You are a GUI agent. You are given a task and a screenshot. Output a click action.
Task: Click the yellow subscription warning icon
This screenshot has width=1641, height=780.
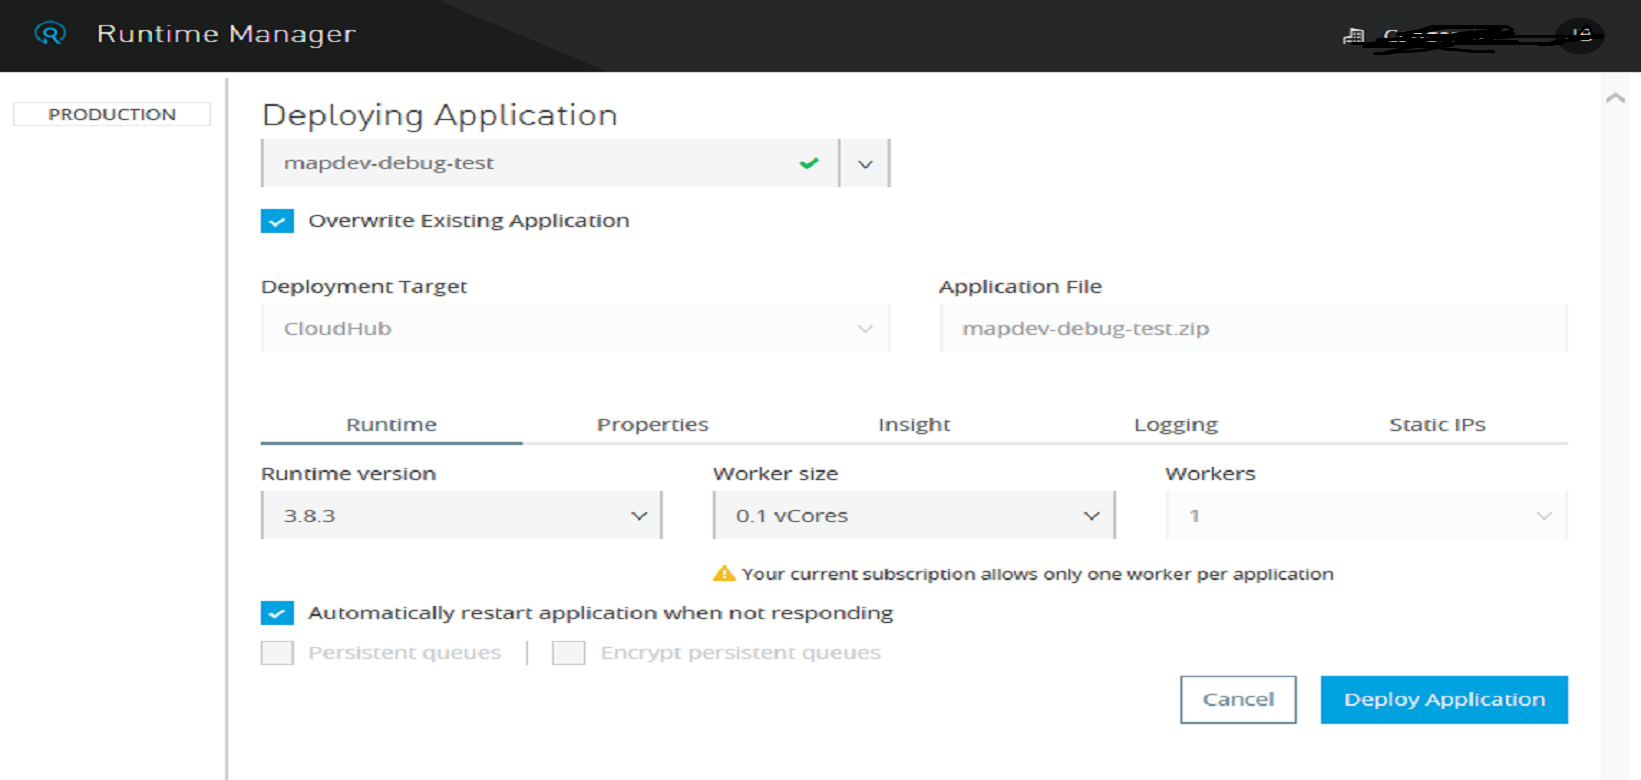tap(723, 574)
